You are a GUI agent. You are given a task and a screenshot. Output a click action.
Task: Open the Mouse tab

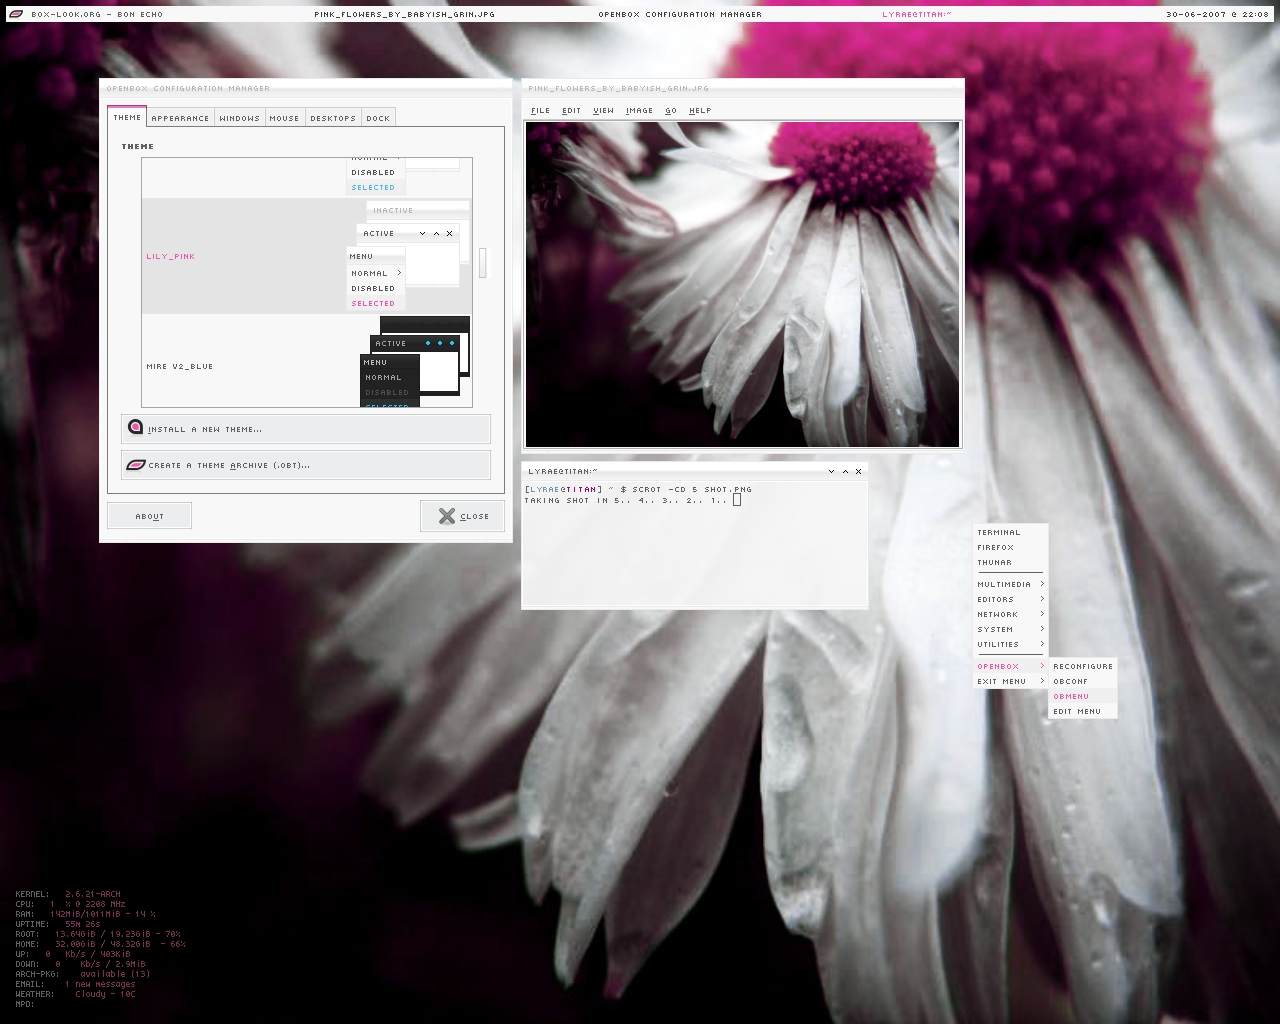point(284,118)
